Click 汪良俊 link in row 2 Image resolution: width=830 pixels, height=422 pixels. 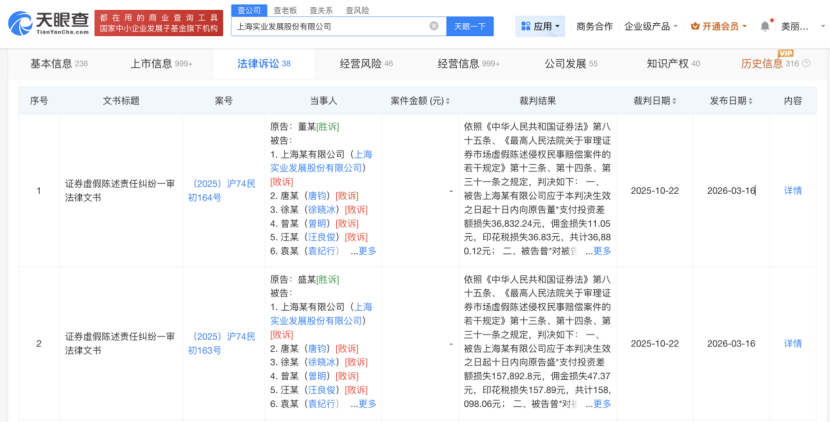pyautogui.click(x=322, y=389)
